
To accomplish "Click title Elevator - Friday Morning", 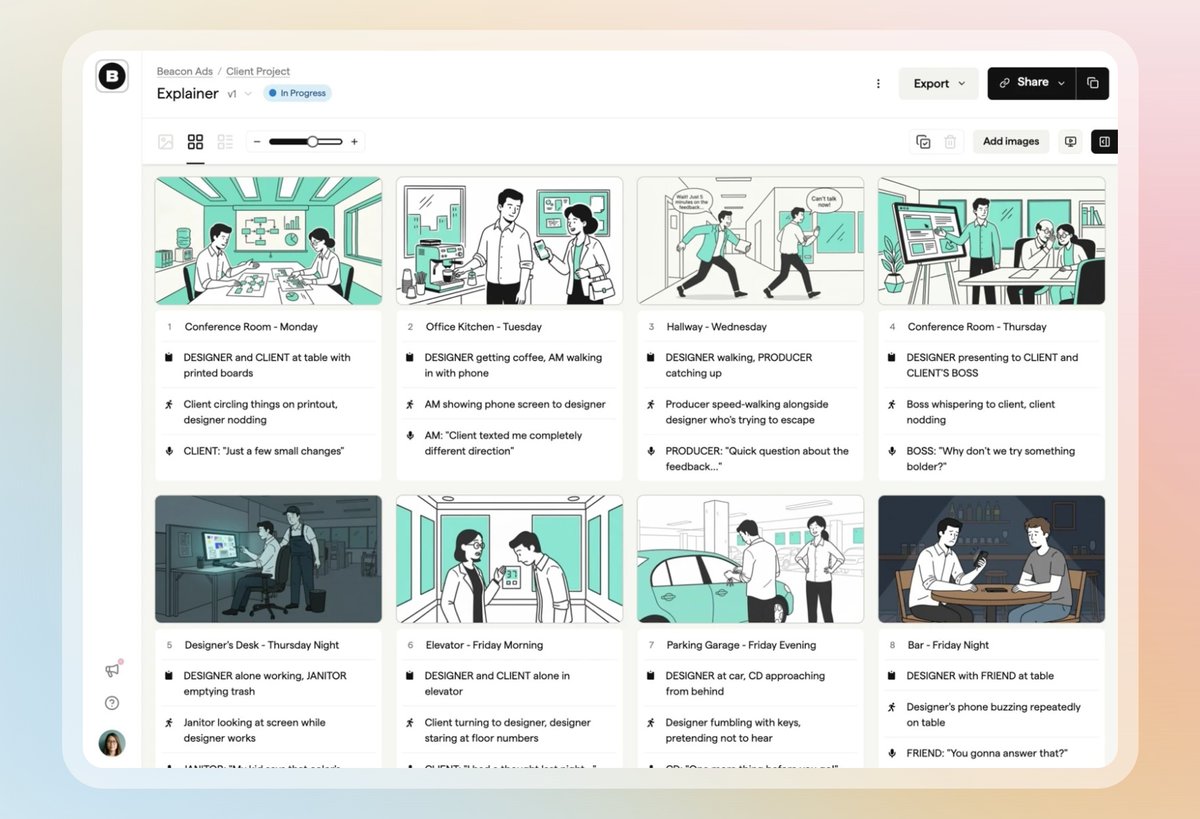I will 485,645.
